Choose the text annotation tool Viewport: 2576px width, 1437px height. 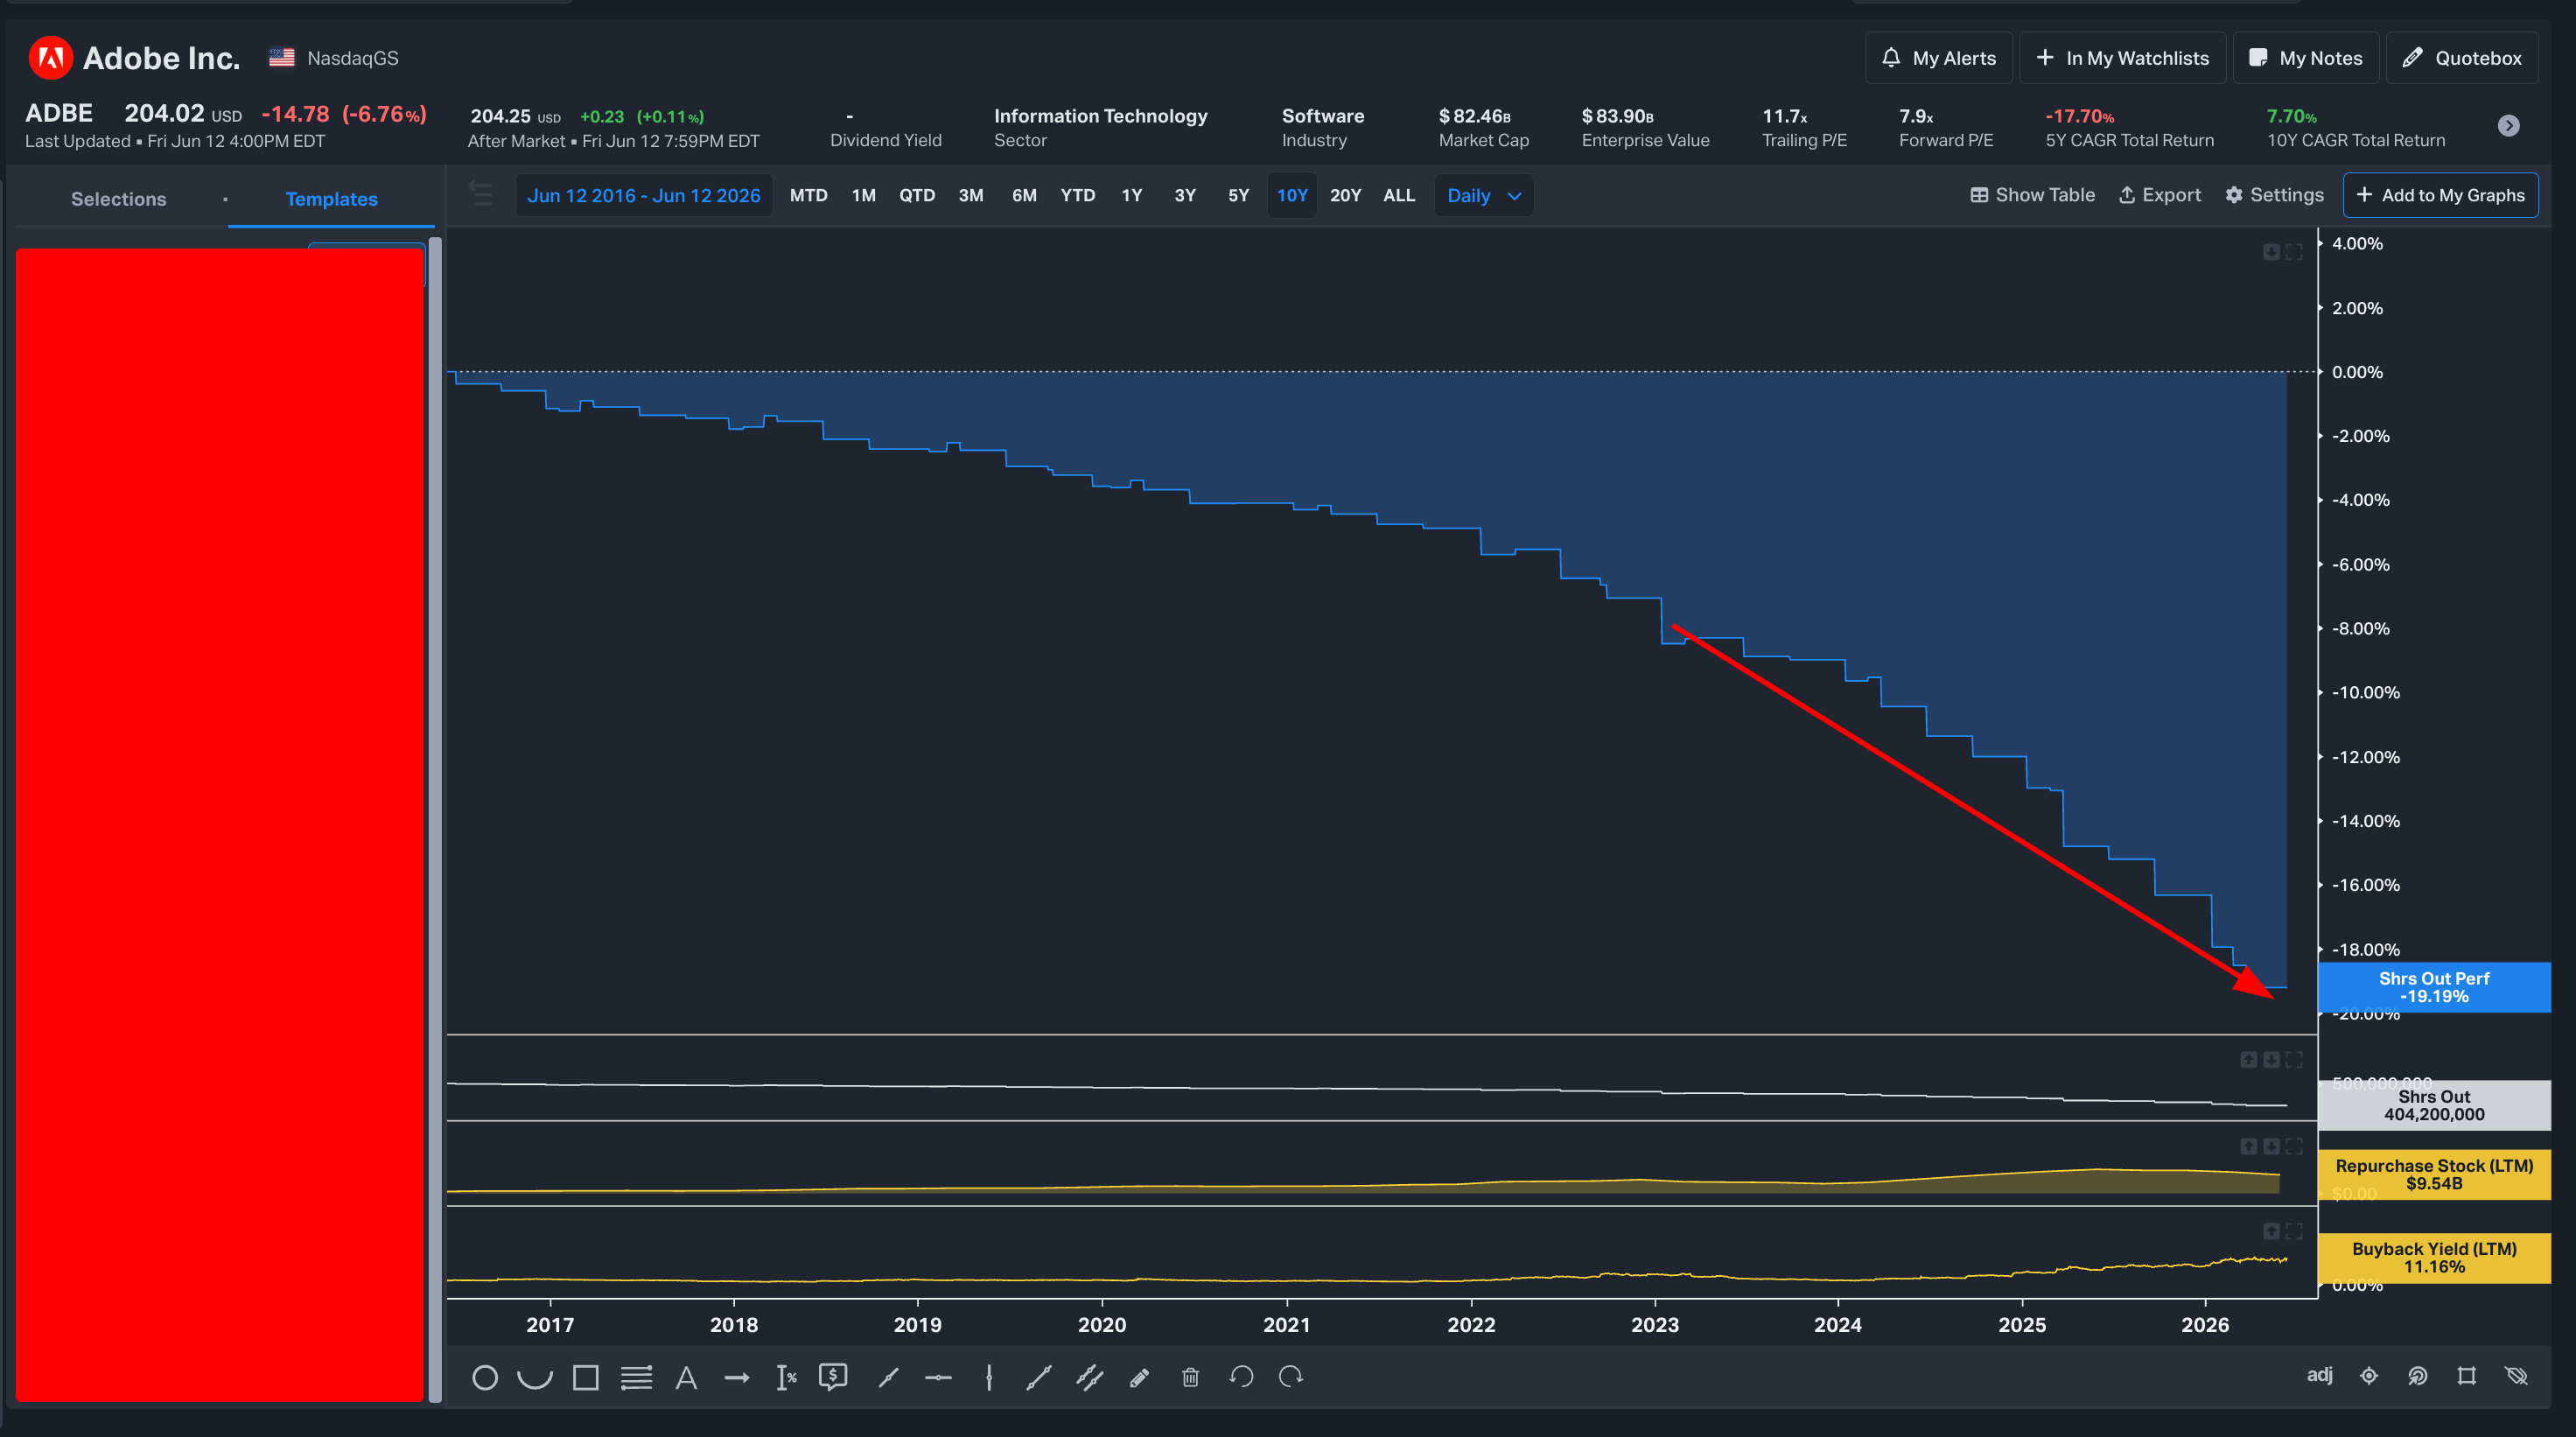tap(686, 1378)
